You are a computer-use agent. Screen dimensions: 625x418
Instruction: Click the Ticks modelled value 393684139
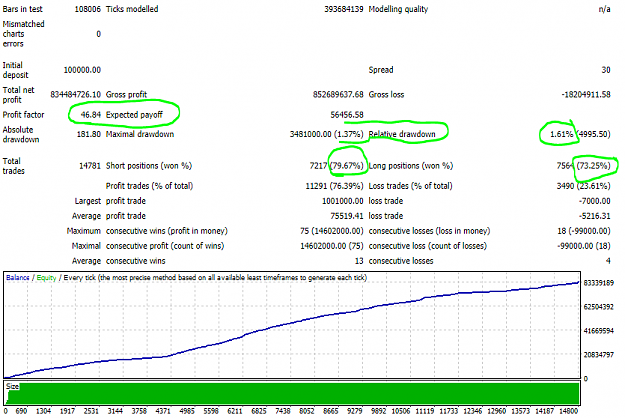pos(344,9)
